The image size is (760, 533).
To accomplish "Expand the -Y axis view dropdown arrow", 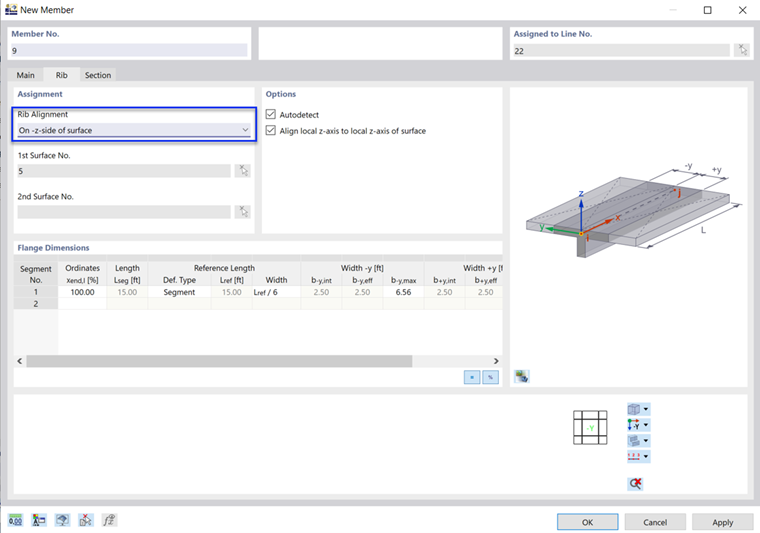I will click(x=646, y=425).
